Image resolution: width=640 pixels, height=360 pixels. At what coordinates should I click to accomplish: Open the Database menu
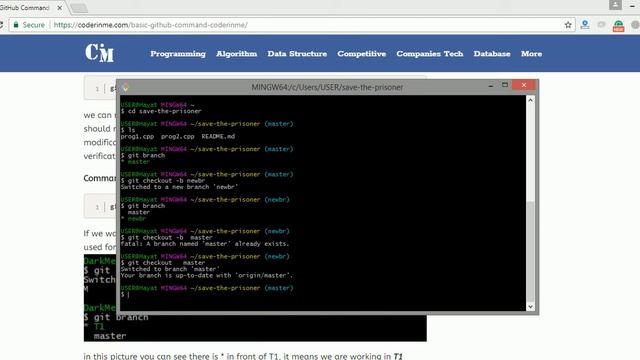coord(492,53)
